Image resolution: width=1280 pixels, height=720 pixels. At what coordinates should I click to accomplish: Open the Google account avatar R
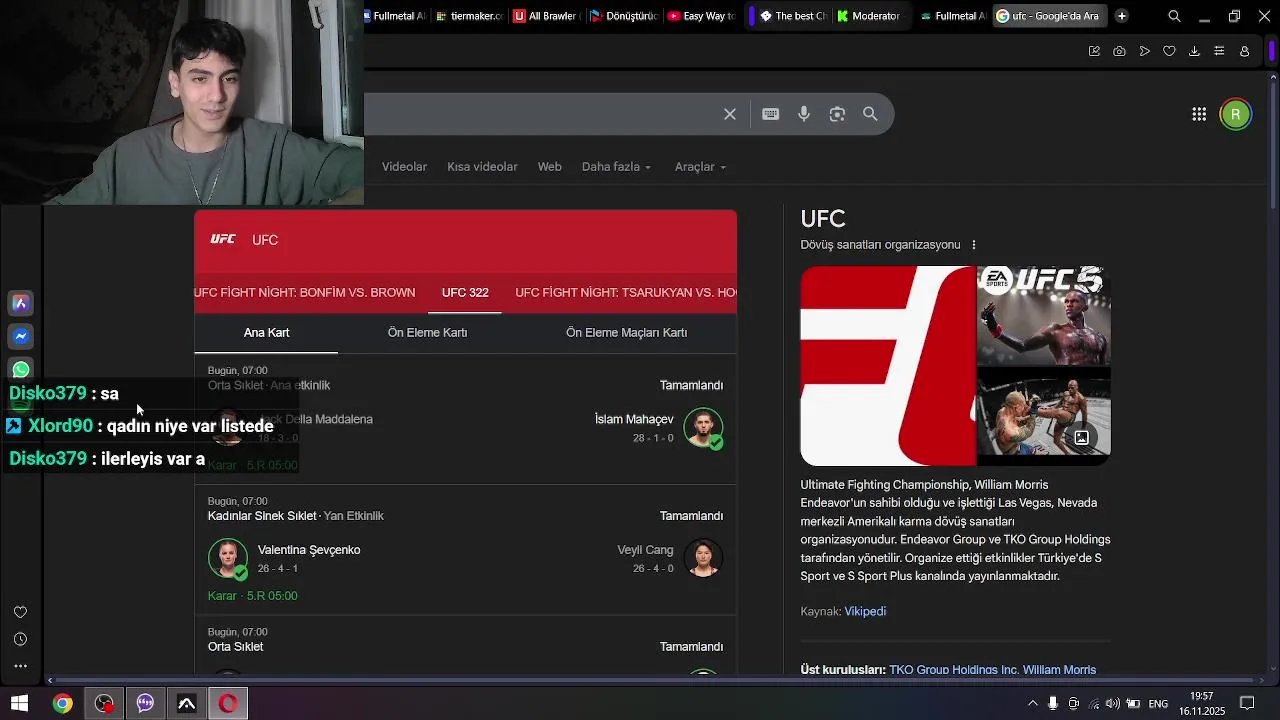click(1235, 114)
